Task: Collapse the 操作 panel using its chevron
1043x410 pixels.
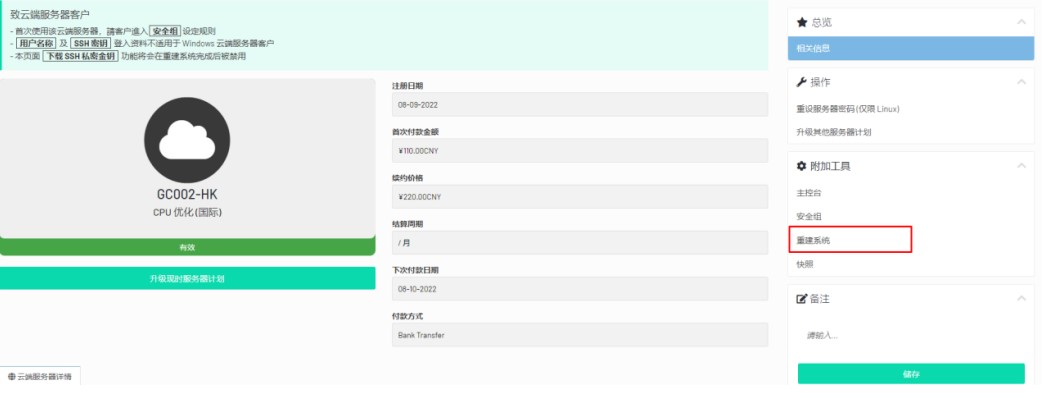Action: pos(1020,82)
